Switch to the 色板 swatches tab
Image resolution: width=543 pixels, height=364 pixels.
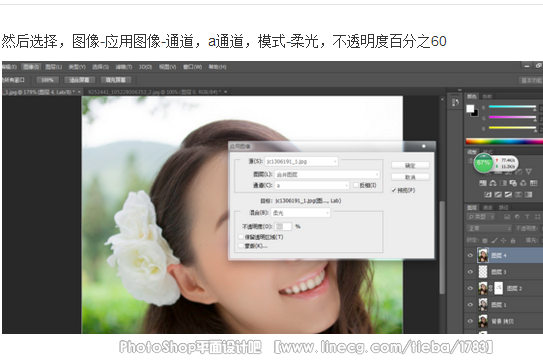click(x=487, y=96)
